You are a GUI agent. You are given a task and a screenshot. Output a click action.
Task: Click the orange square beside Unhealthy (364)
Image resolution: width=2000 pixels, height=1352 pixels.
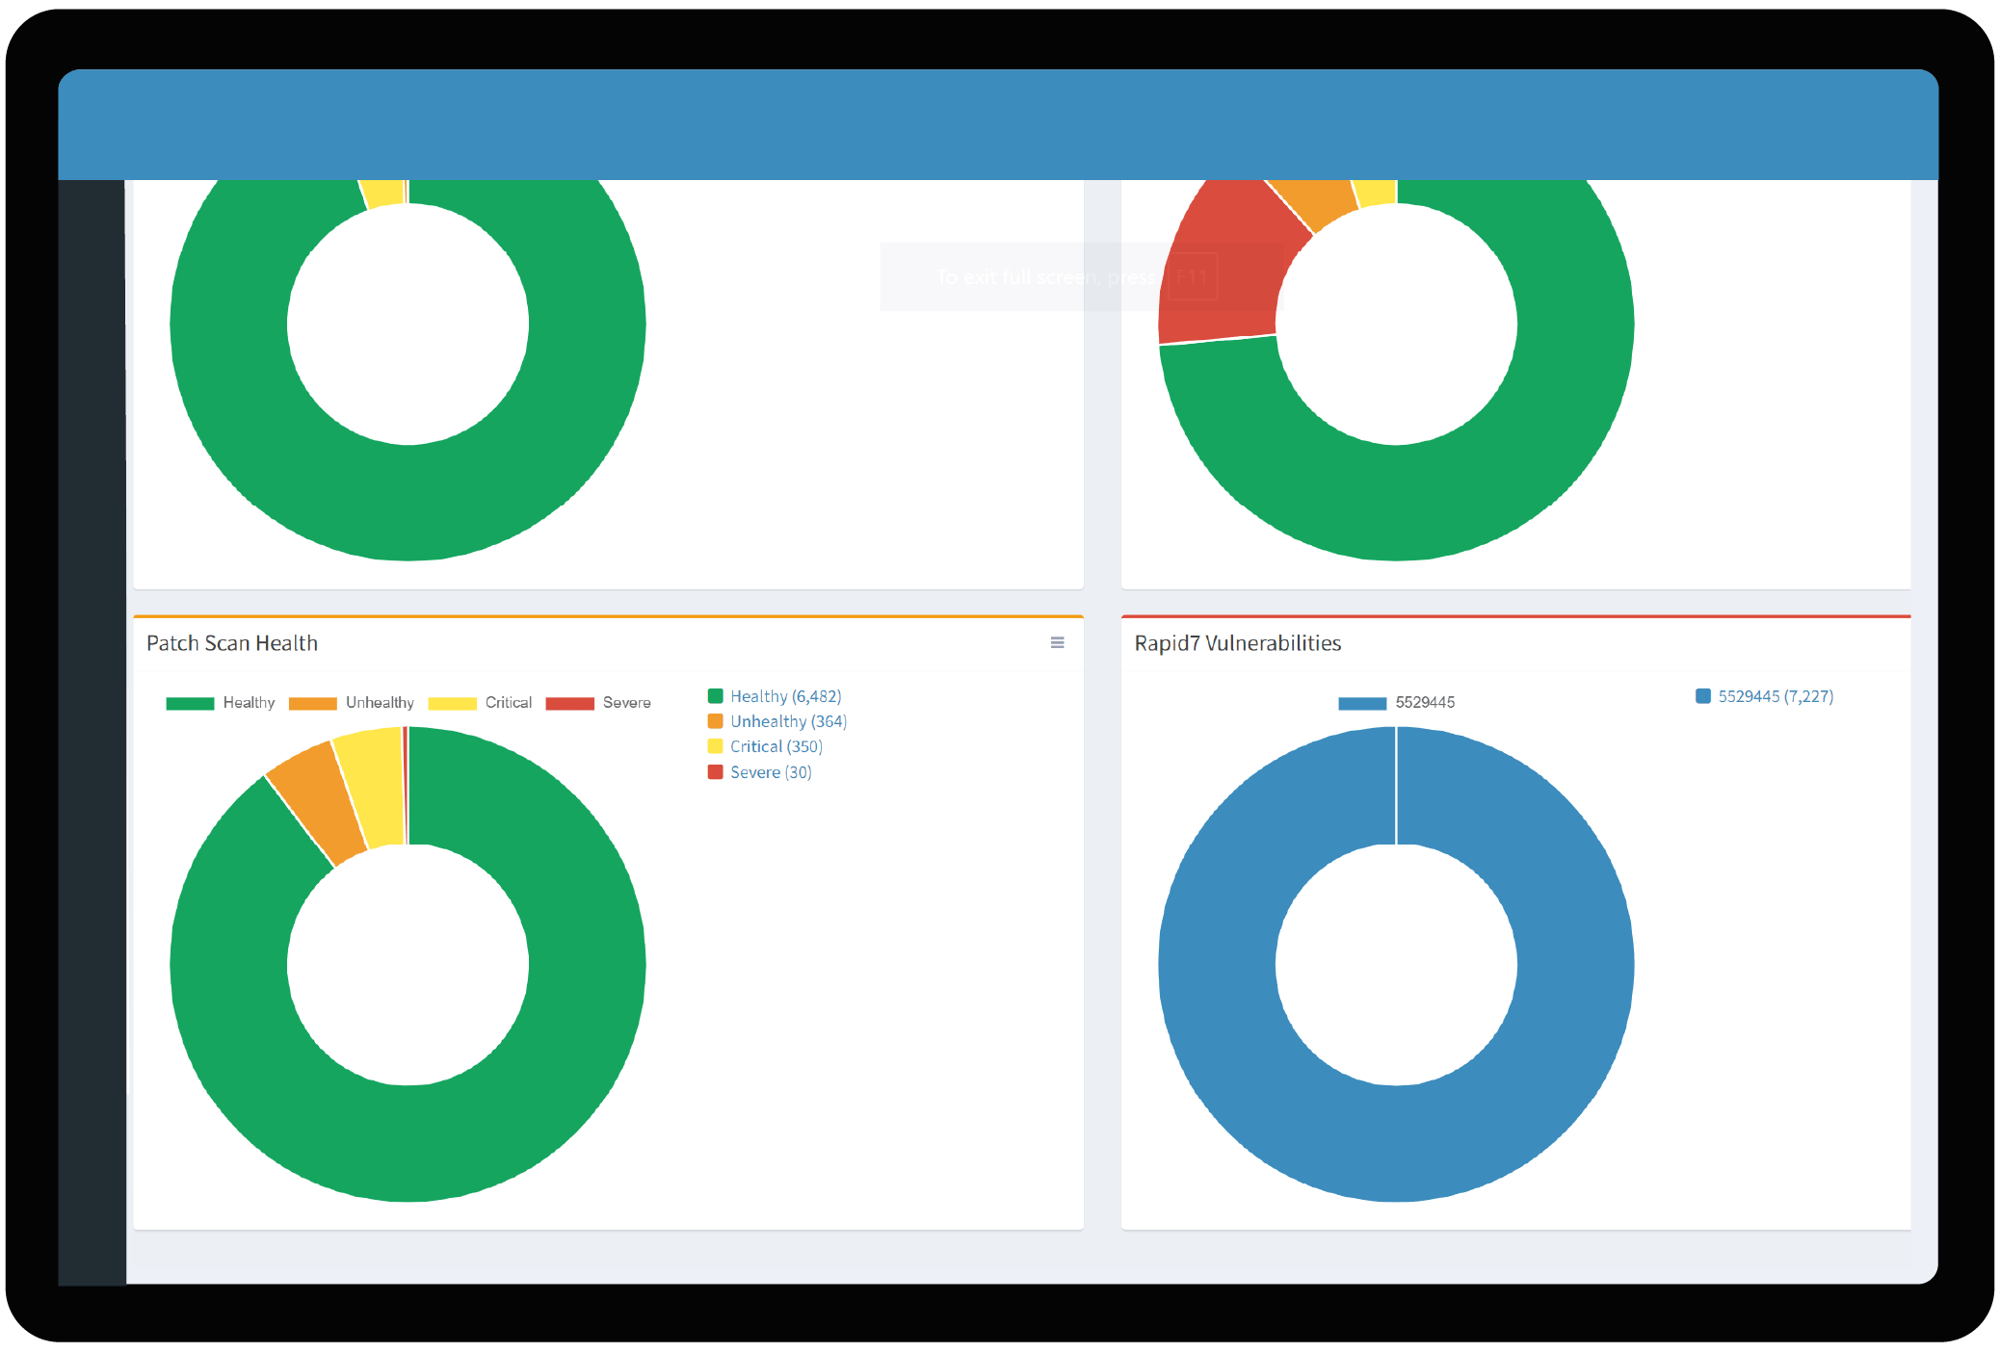tap(715, 721)
